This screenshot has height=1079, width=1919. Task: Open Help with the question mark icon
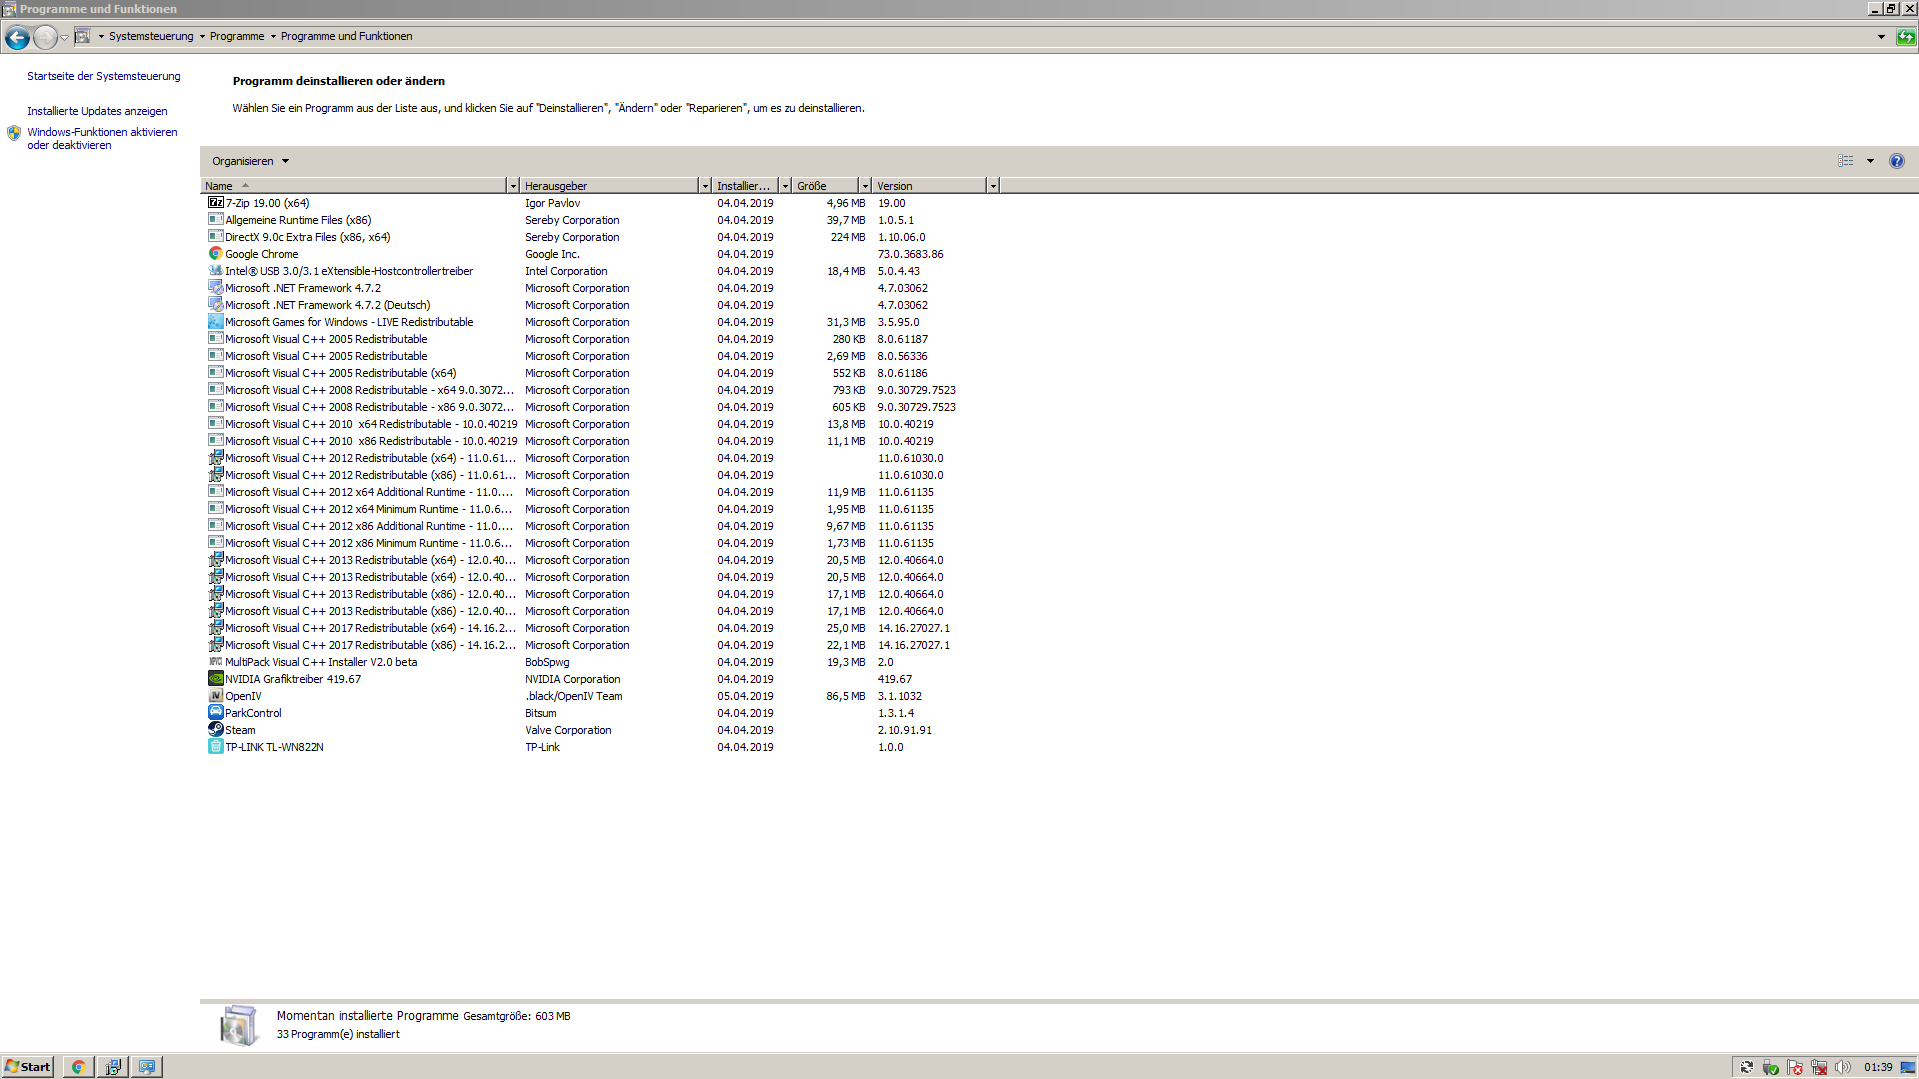pos(1896,161)
